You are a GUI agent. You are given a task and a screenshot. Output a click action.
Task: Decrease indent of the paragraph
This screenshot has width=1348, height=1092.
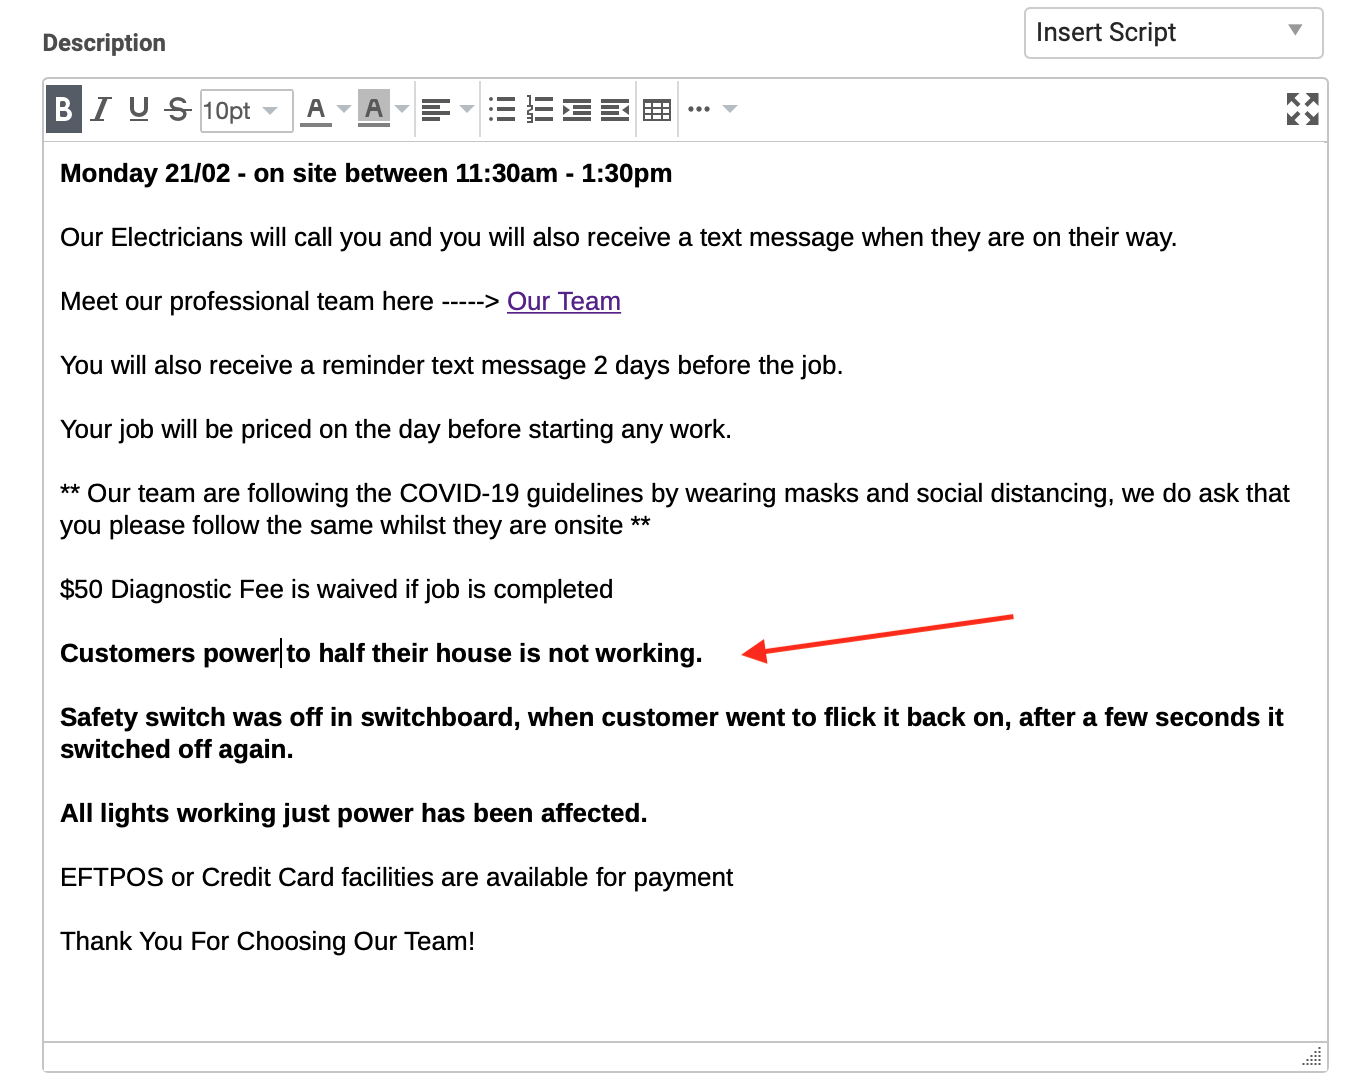(615, 109)
